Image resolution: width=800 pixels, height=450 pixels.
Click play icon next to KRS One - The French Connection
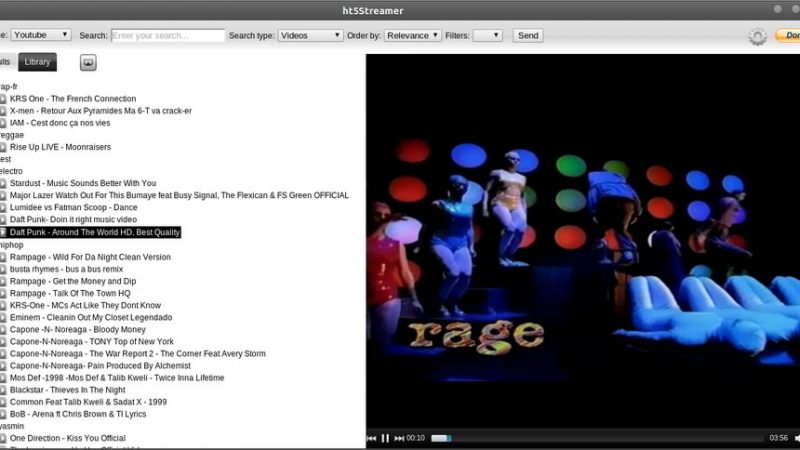pos(4,99)
